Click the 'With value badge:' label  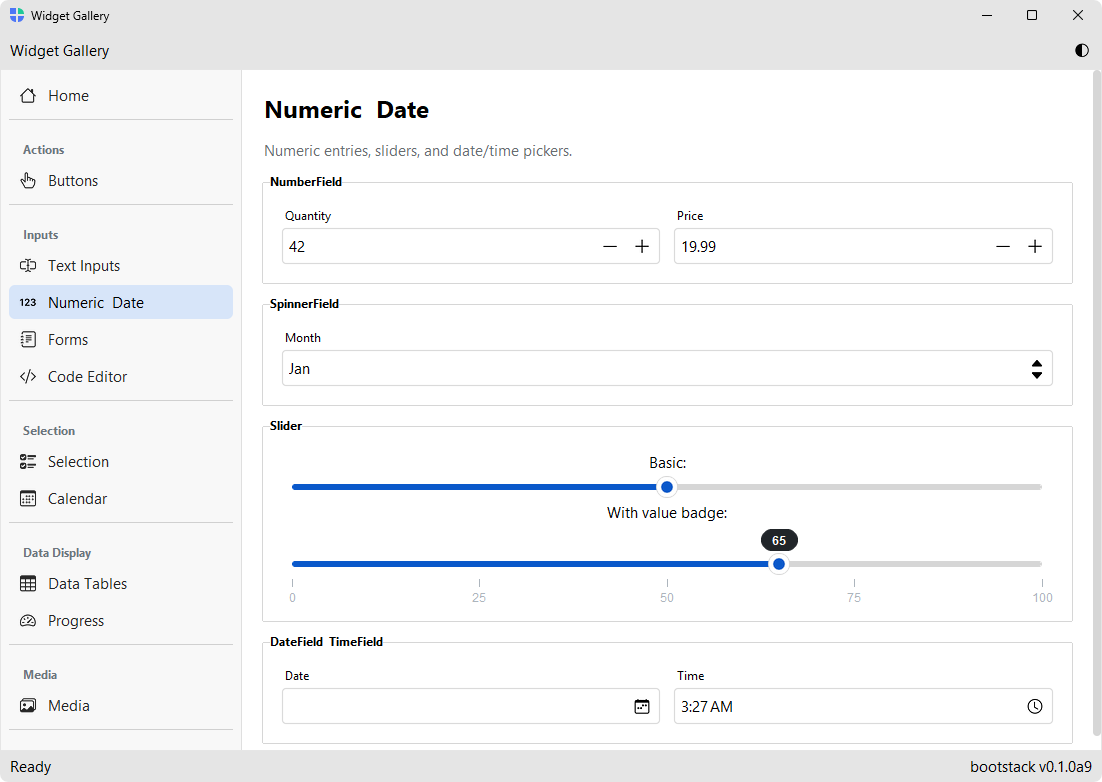tap(667, 513)
